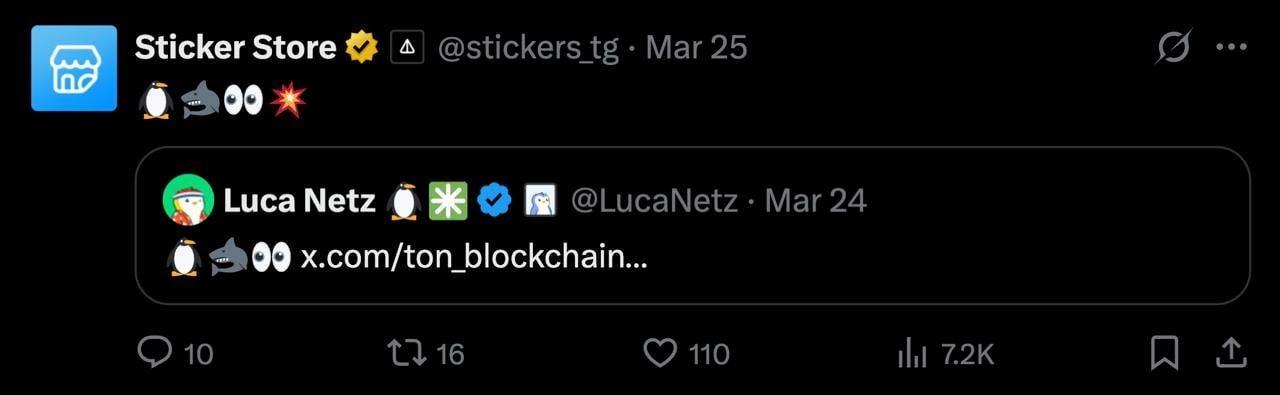Open the x.com/ton_blockchain link
1280x395 pixels.
click(x=474, y=257)
